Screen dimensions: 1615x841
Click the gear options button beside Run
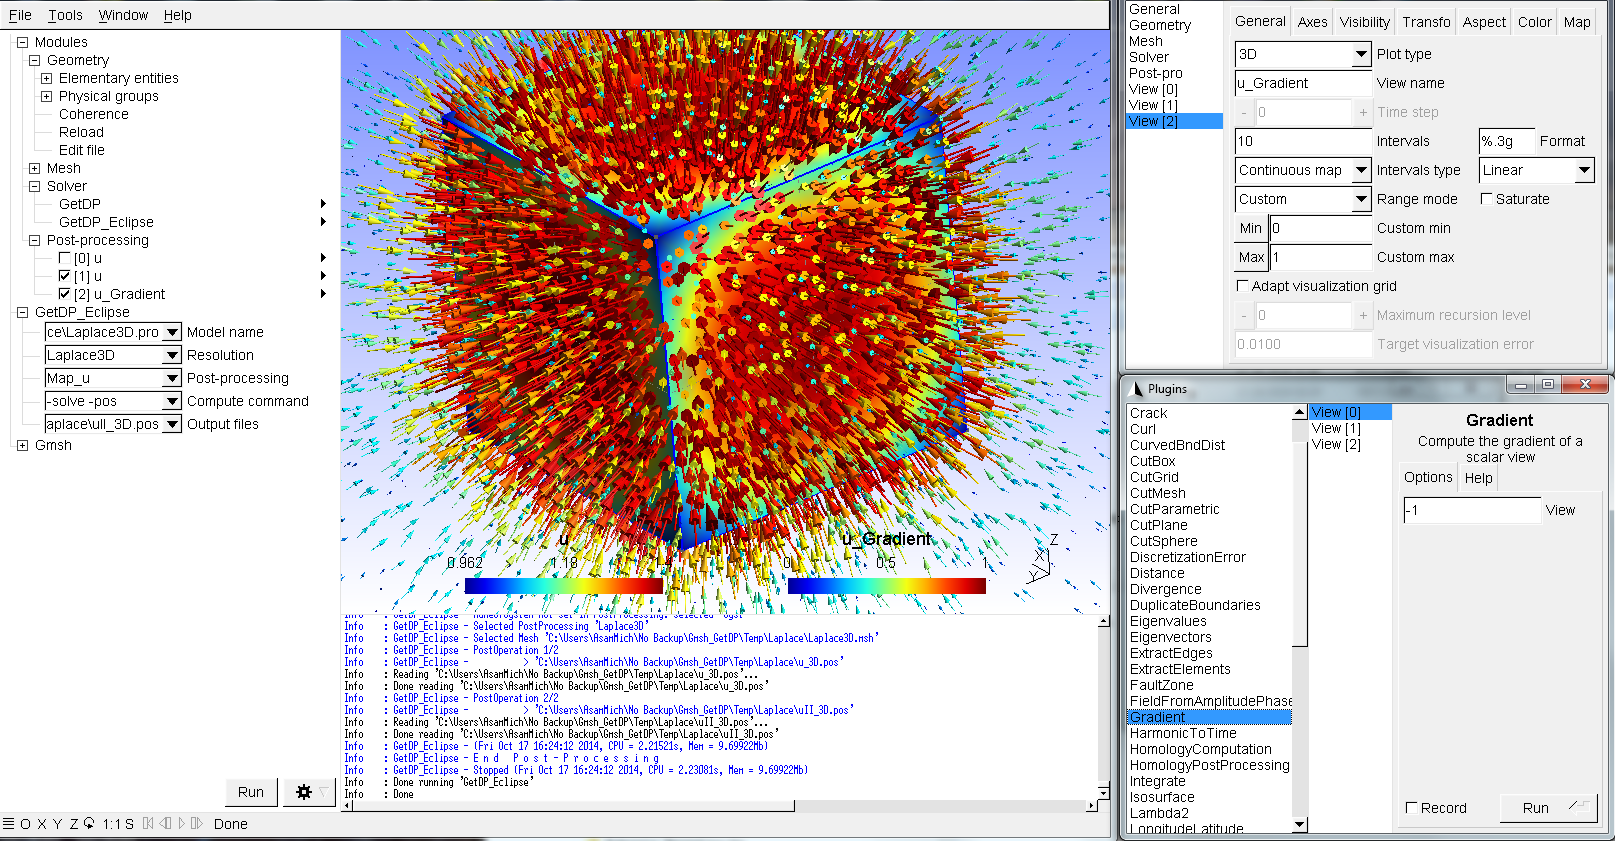304,792
